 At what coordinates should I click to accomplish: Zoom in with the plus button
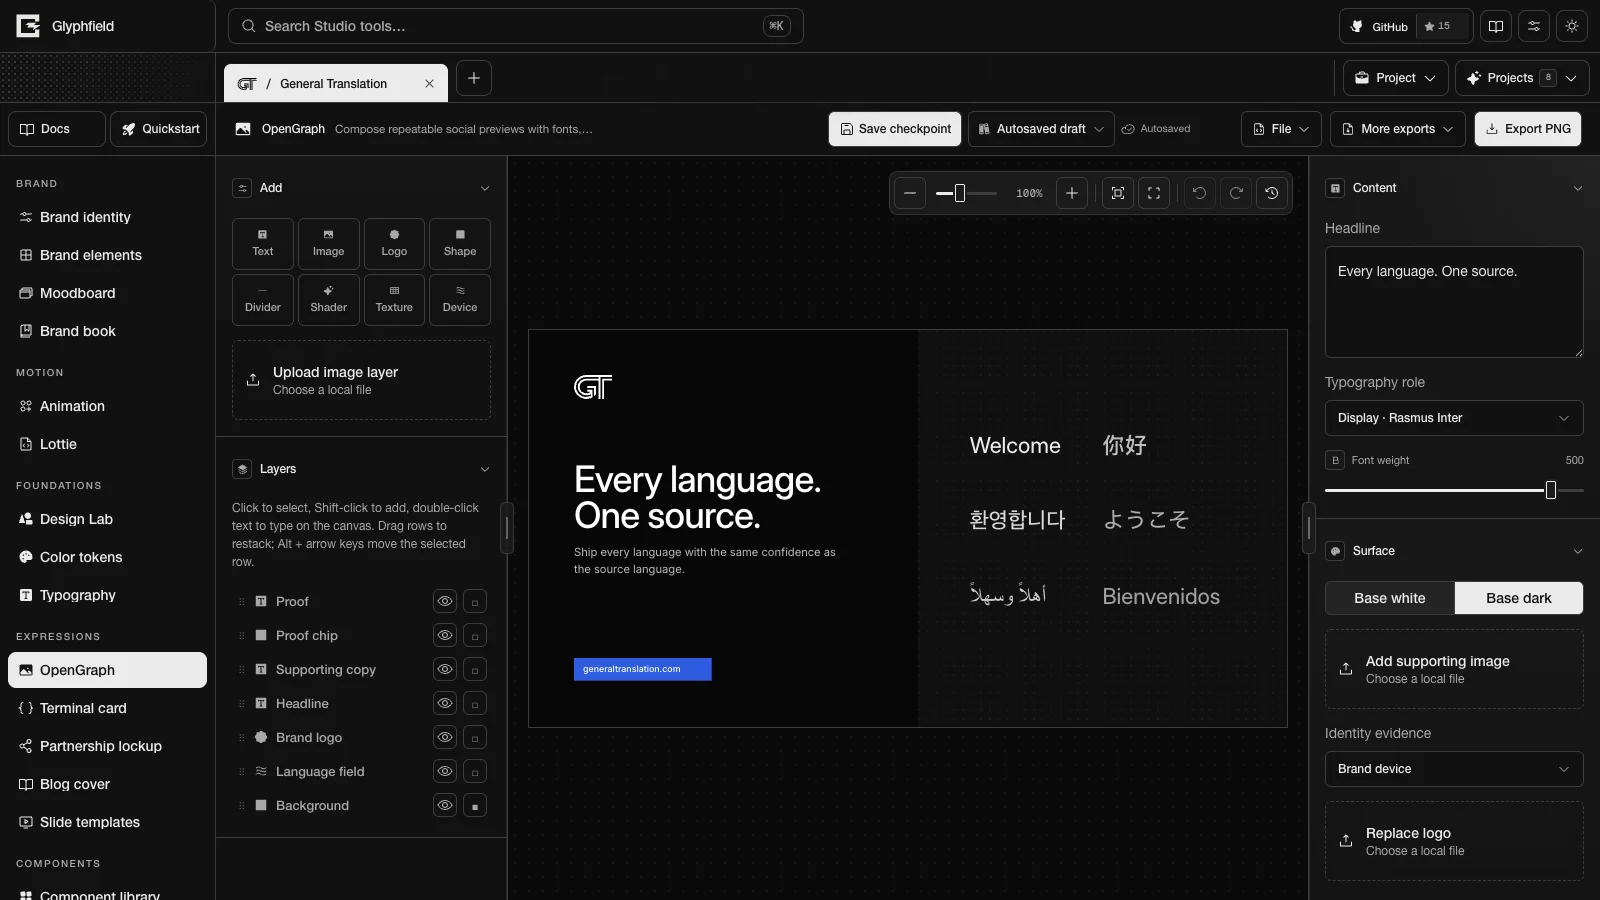1072,193
